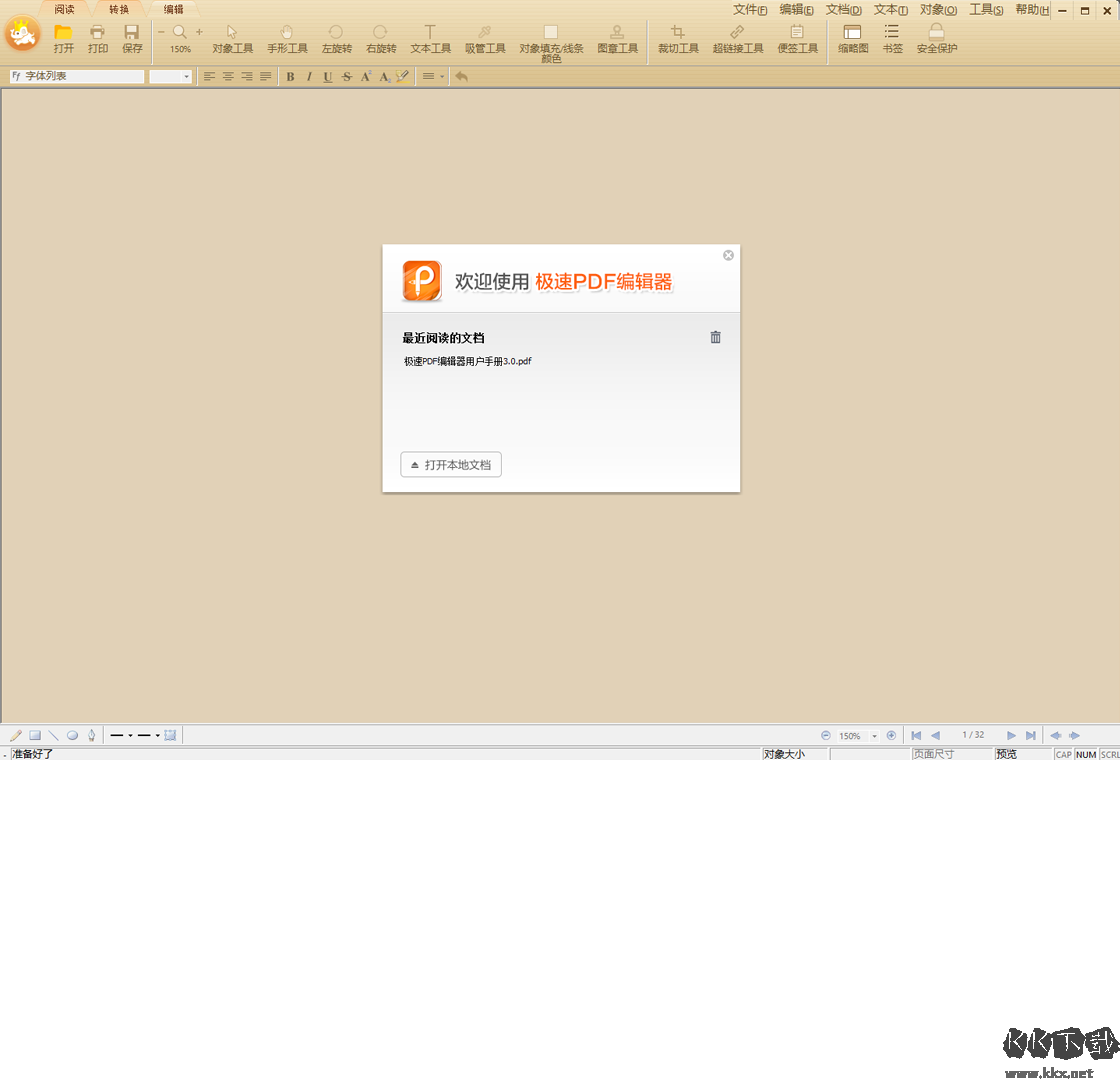Open the 对象(O) menu
The width and height of the screenshot is (1120, 1080).
coord(938,10)
